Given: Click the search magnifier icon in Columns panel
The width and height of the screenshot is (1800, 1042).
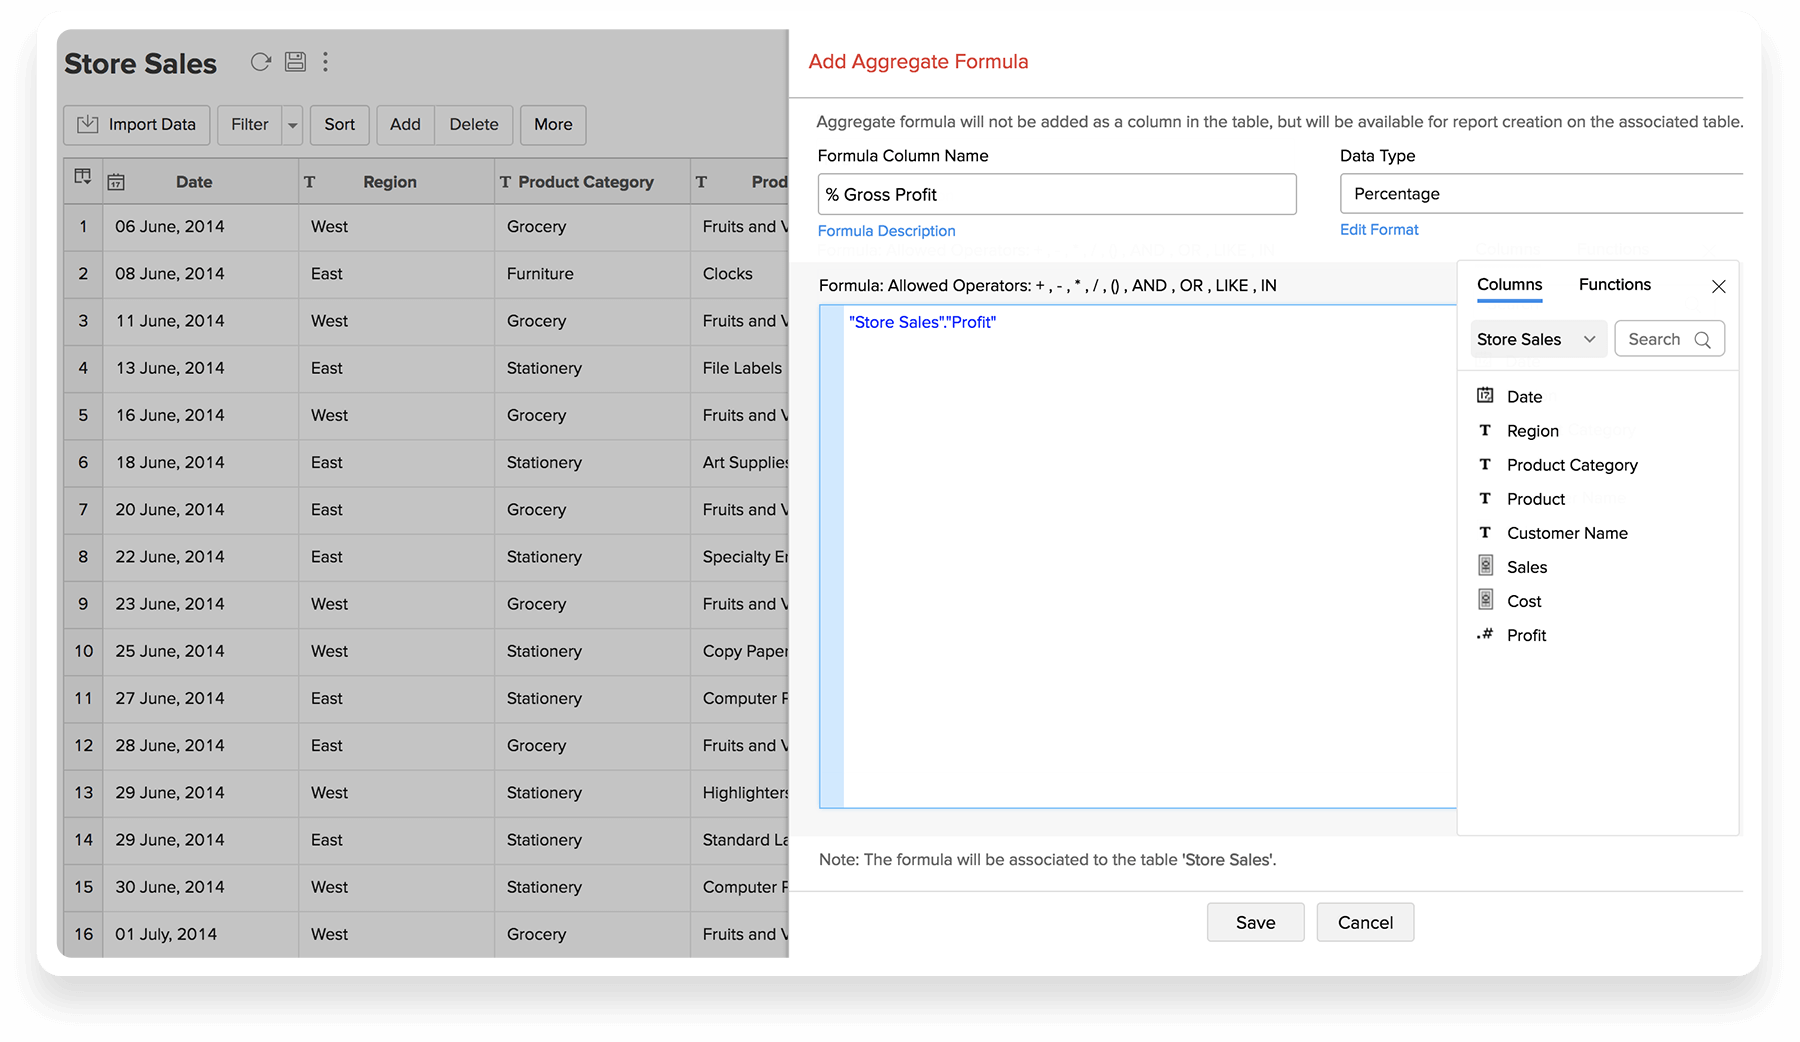Looking at the screenshot, I should click(1702, 340).
